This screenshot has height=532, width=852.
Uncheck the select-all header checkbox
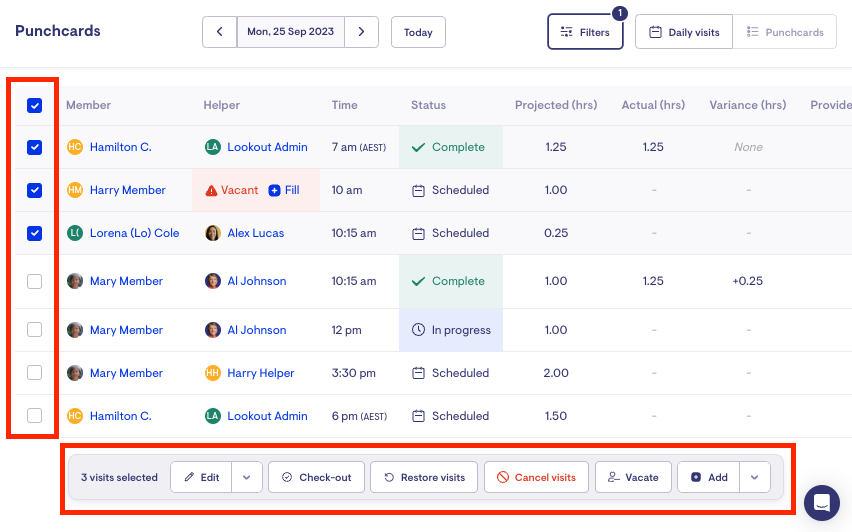click(x=35, y=105)
